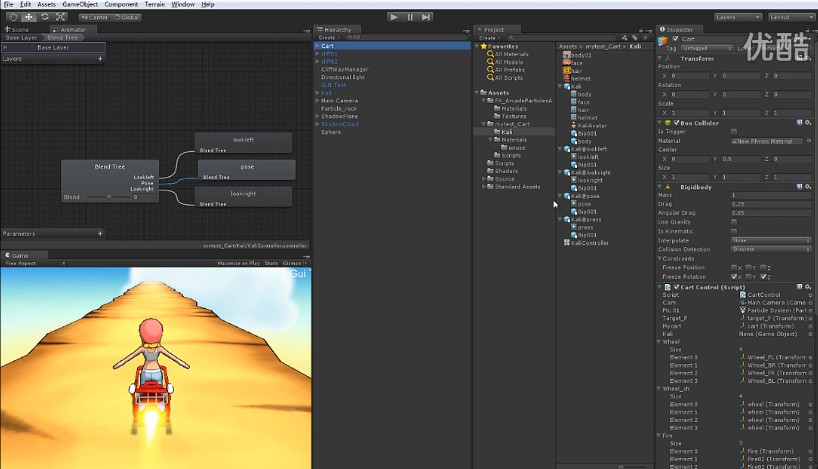Open the GameObject menu
This screenshot has width=818, height=469.
pos(80,4)
